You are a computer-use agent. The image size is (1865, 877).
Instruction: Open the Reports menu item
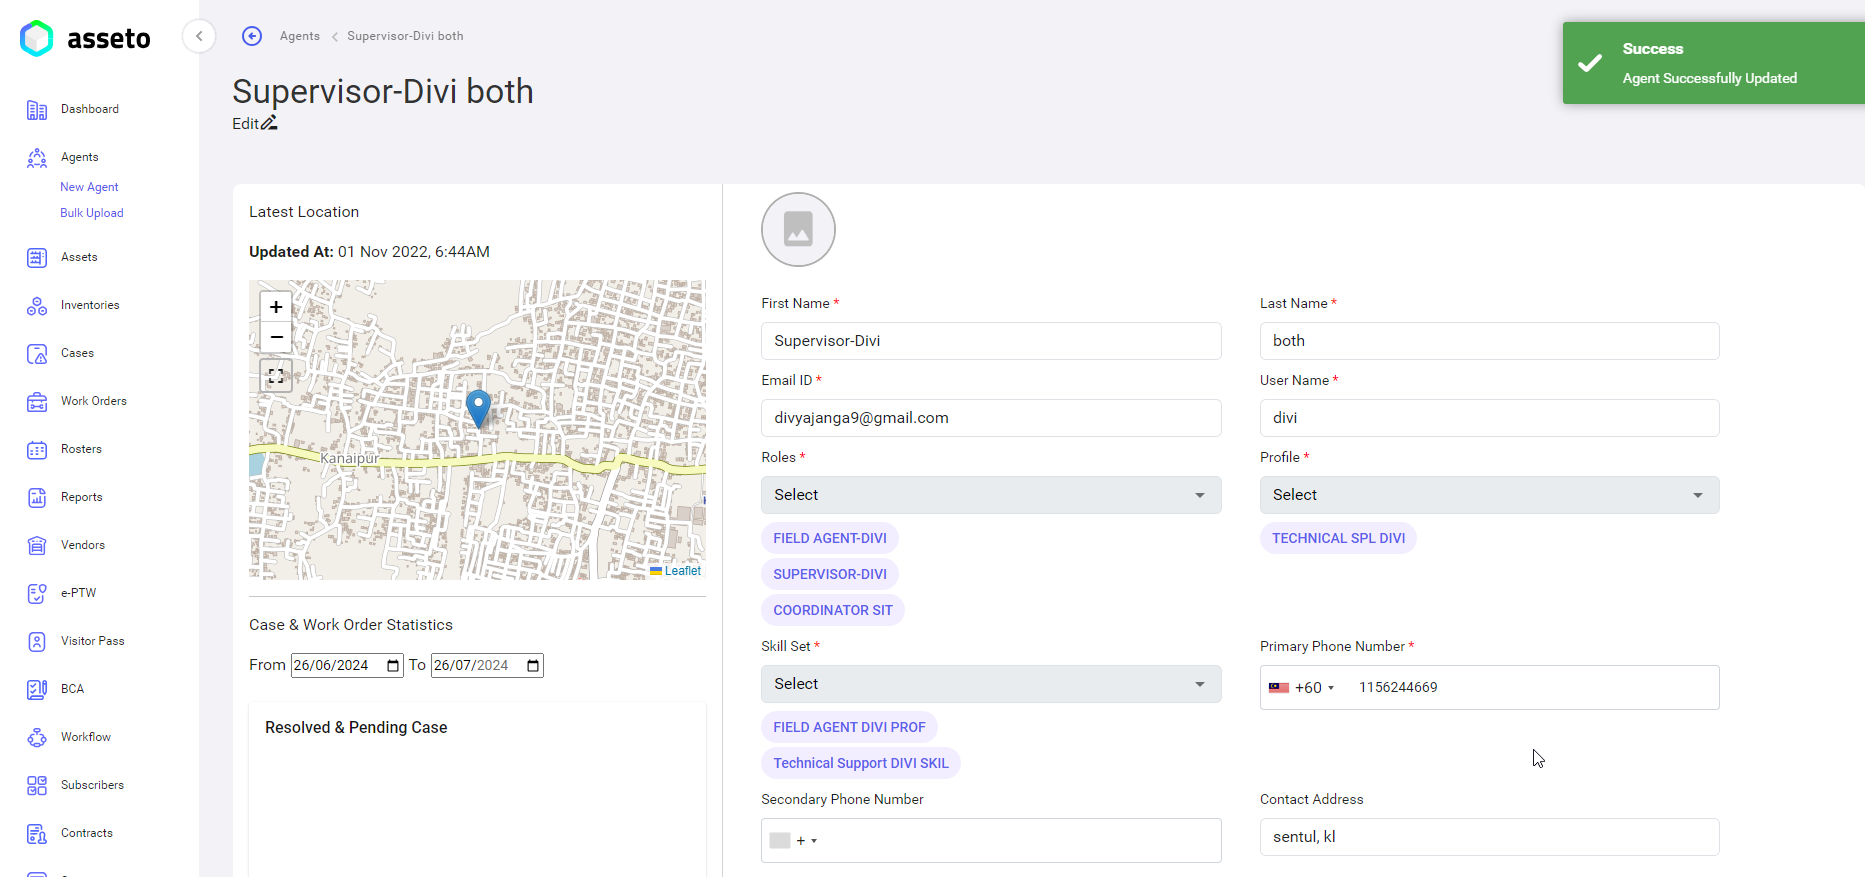(82, 497)
